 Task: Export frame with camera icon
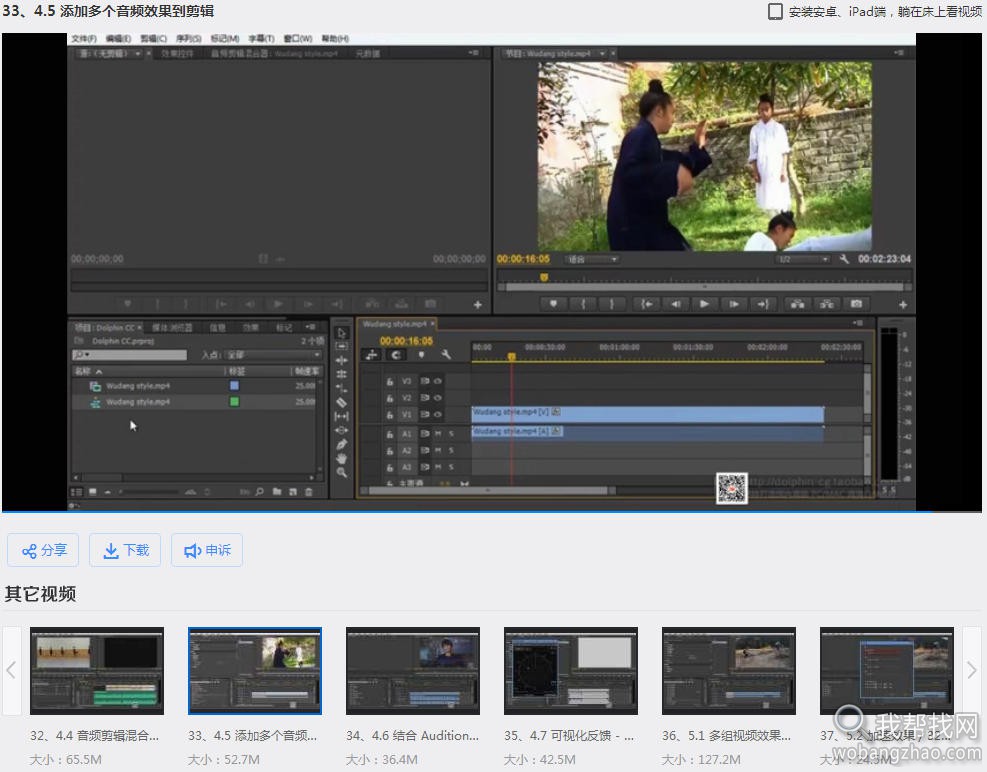point(856,304)
